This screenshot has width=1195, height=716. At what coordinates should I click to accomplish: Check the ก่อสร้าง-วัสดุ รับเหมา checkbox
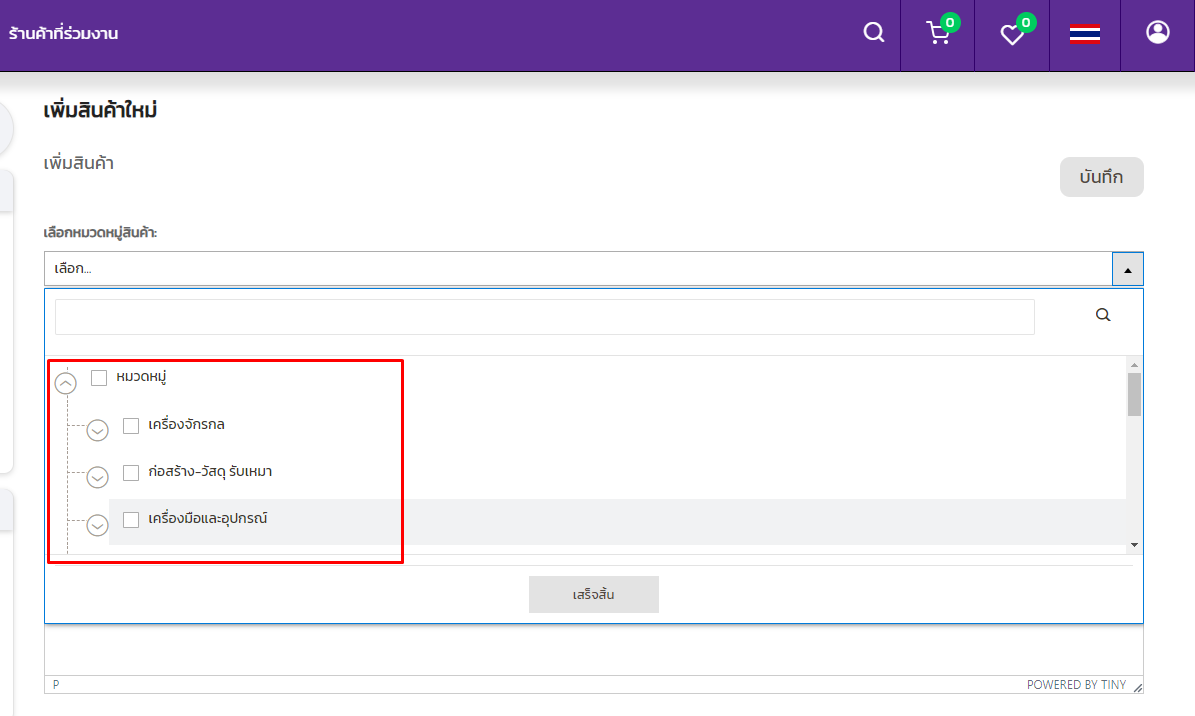[131, 473]
